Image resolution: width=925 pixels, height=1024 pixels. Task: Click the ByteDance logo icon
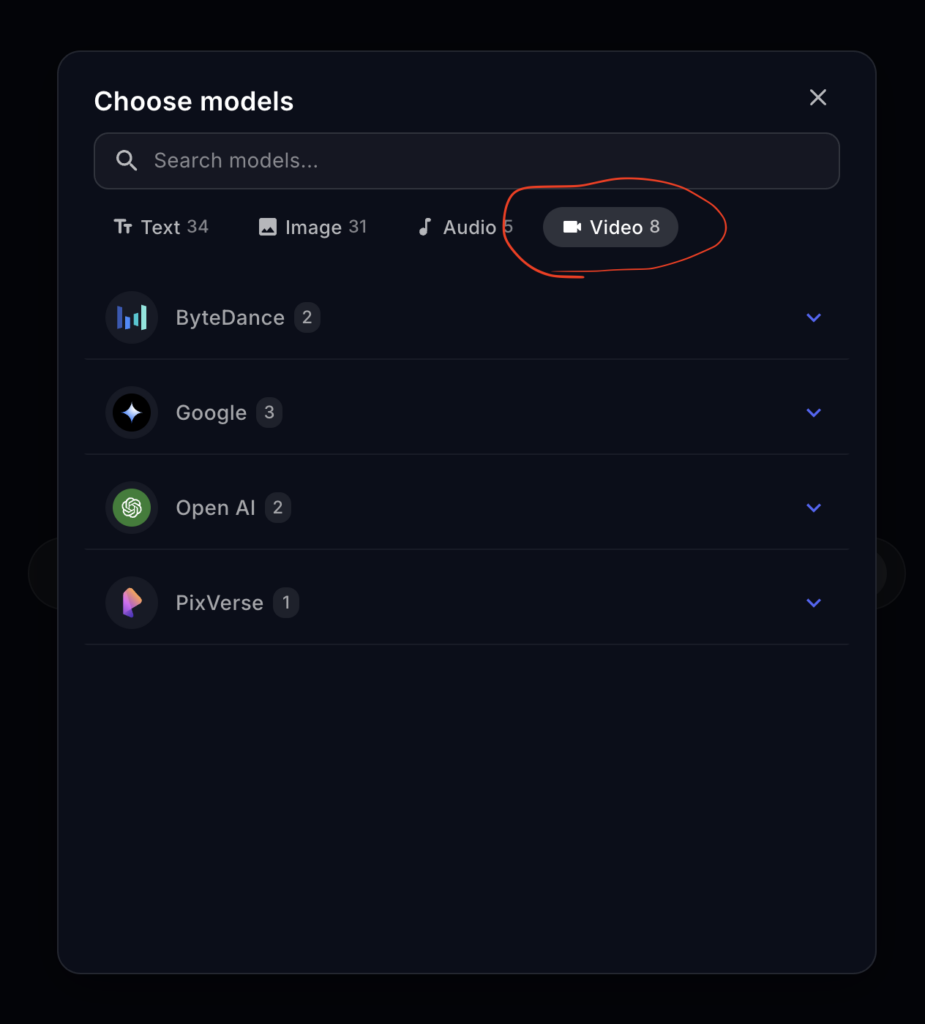(x=132, y=318)
